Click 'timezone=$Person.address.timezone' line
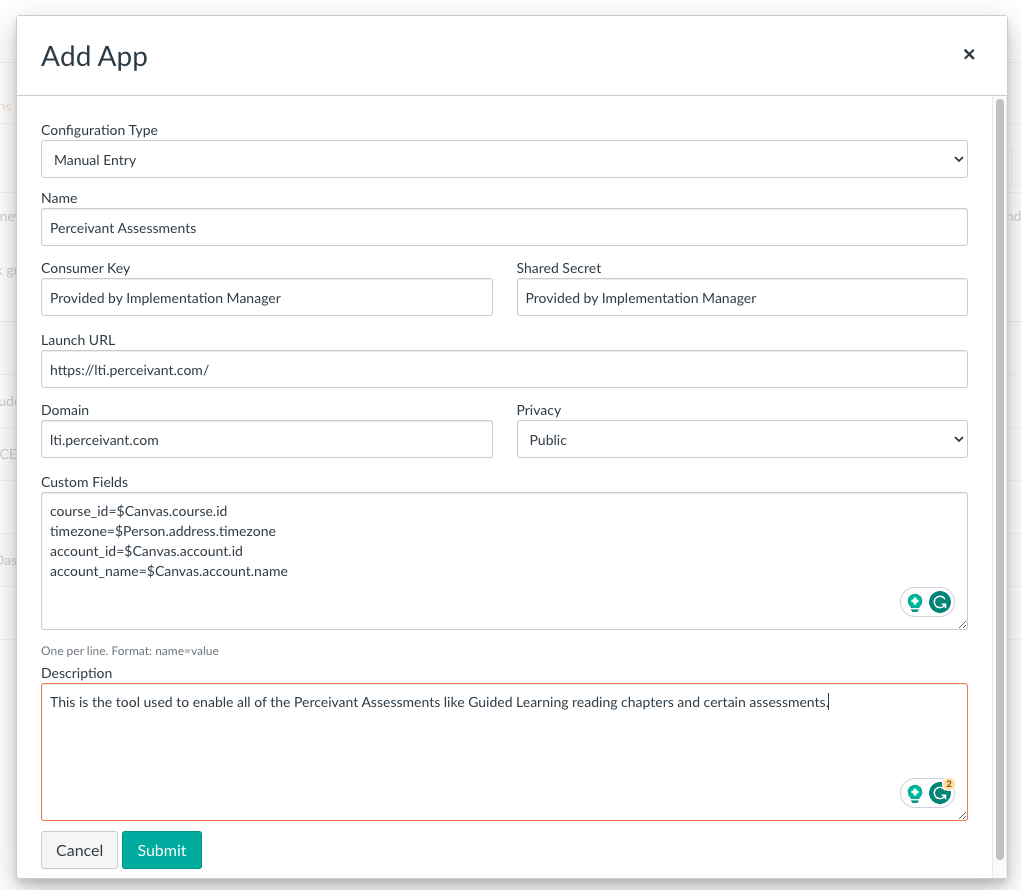 [x=163, y=531]
